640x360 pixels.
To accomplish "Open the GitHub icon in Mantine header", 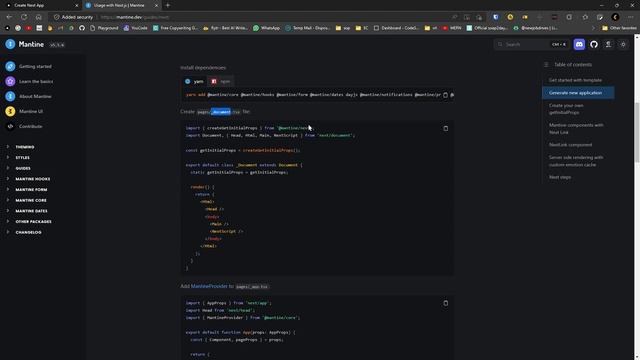I will tap(594, 44).
